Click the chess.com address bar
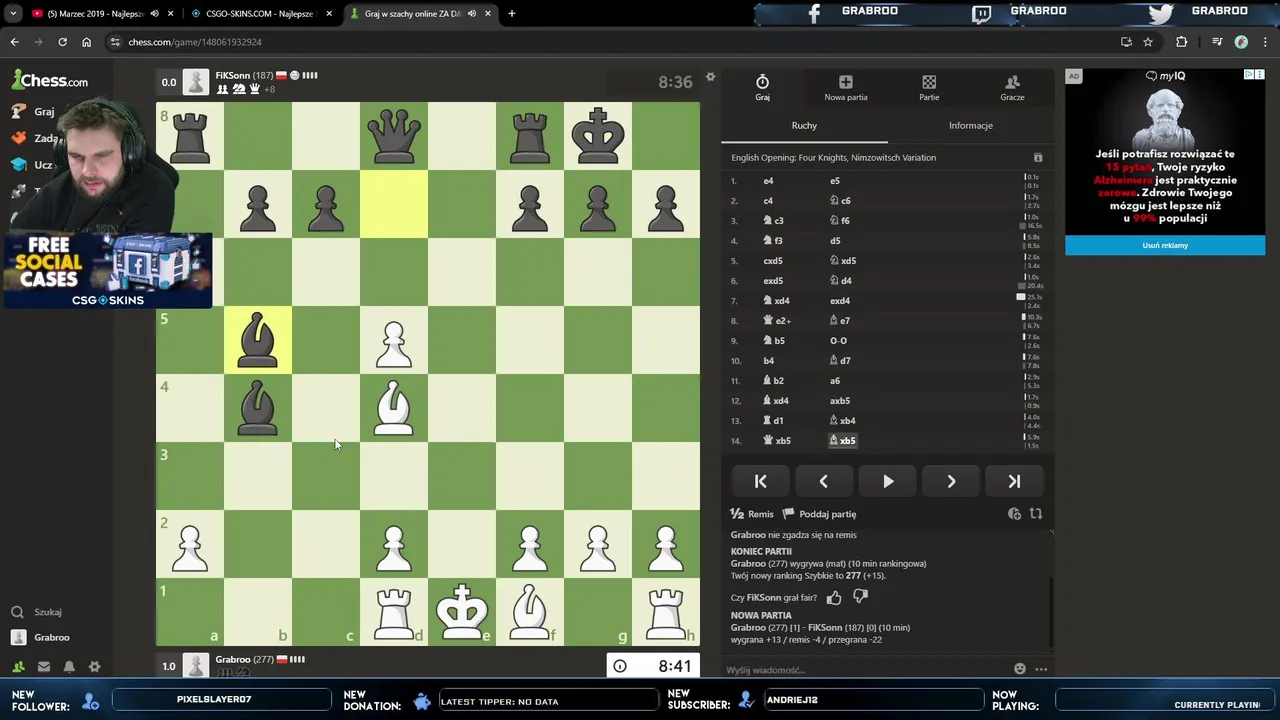The image size is (1280, 720). (610, 42)
